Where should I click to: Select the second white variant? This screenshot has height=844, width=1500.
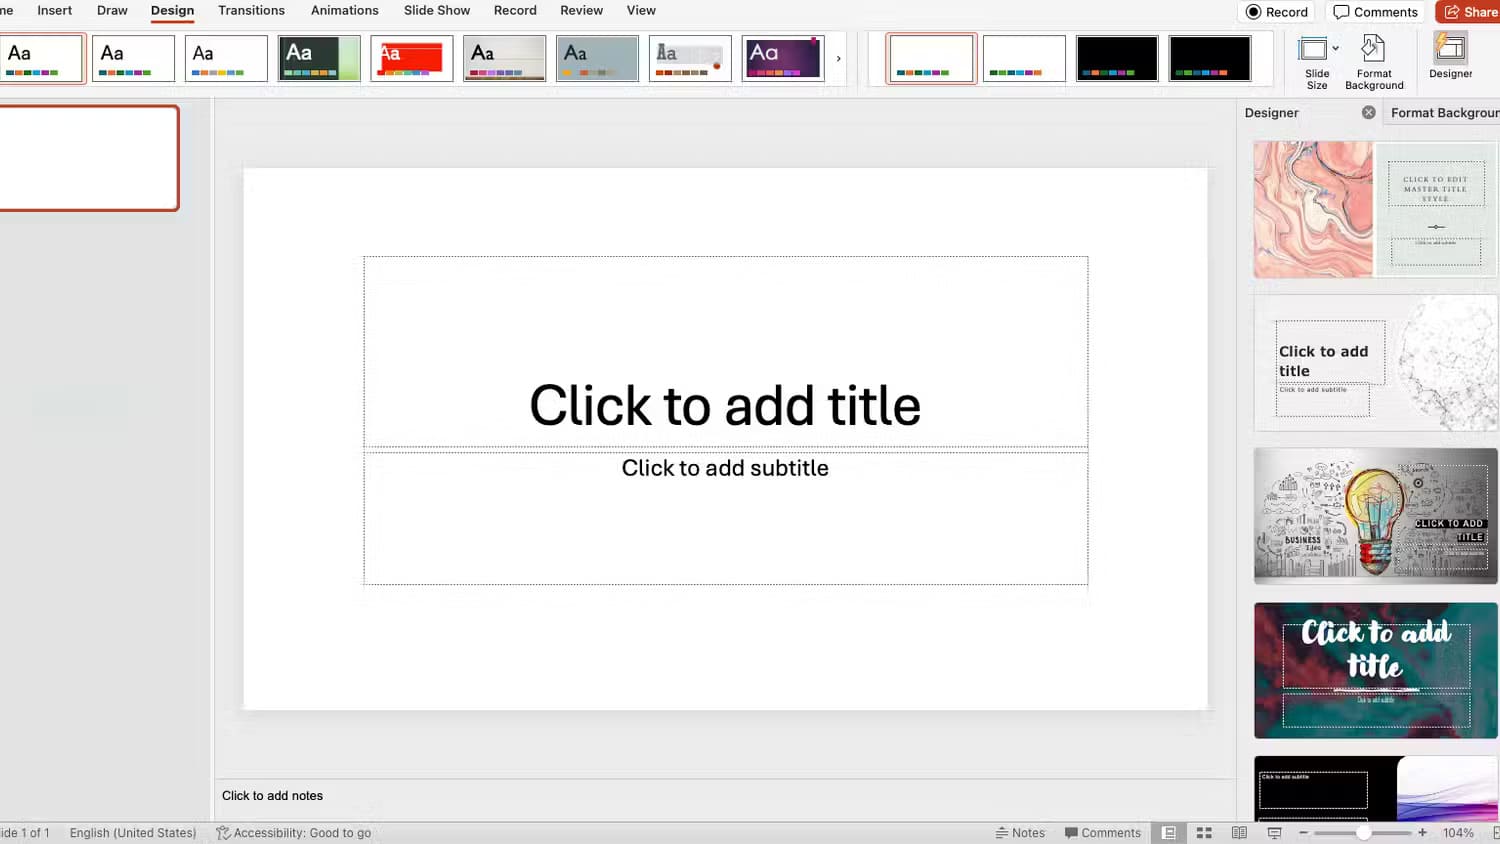click(1024, 58)
